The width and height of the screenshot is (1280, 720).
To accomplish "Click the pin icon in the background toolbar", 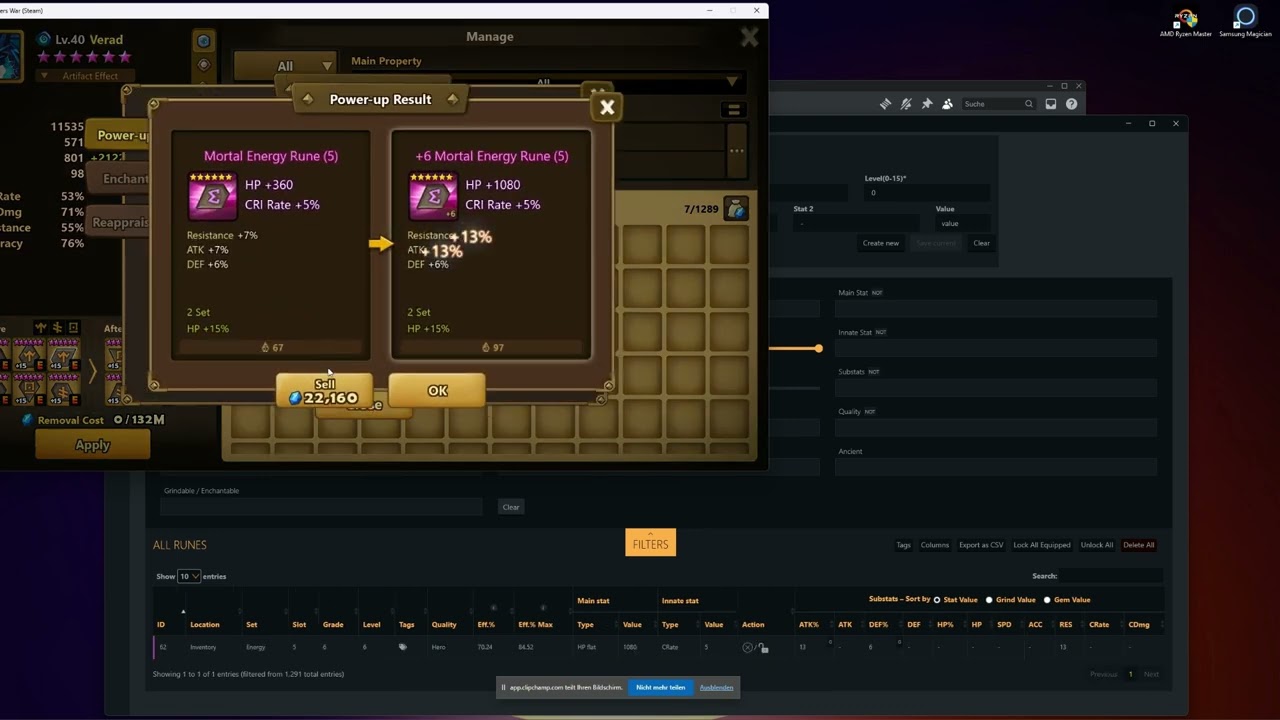I will (x=927, y=104).
